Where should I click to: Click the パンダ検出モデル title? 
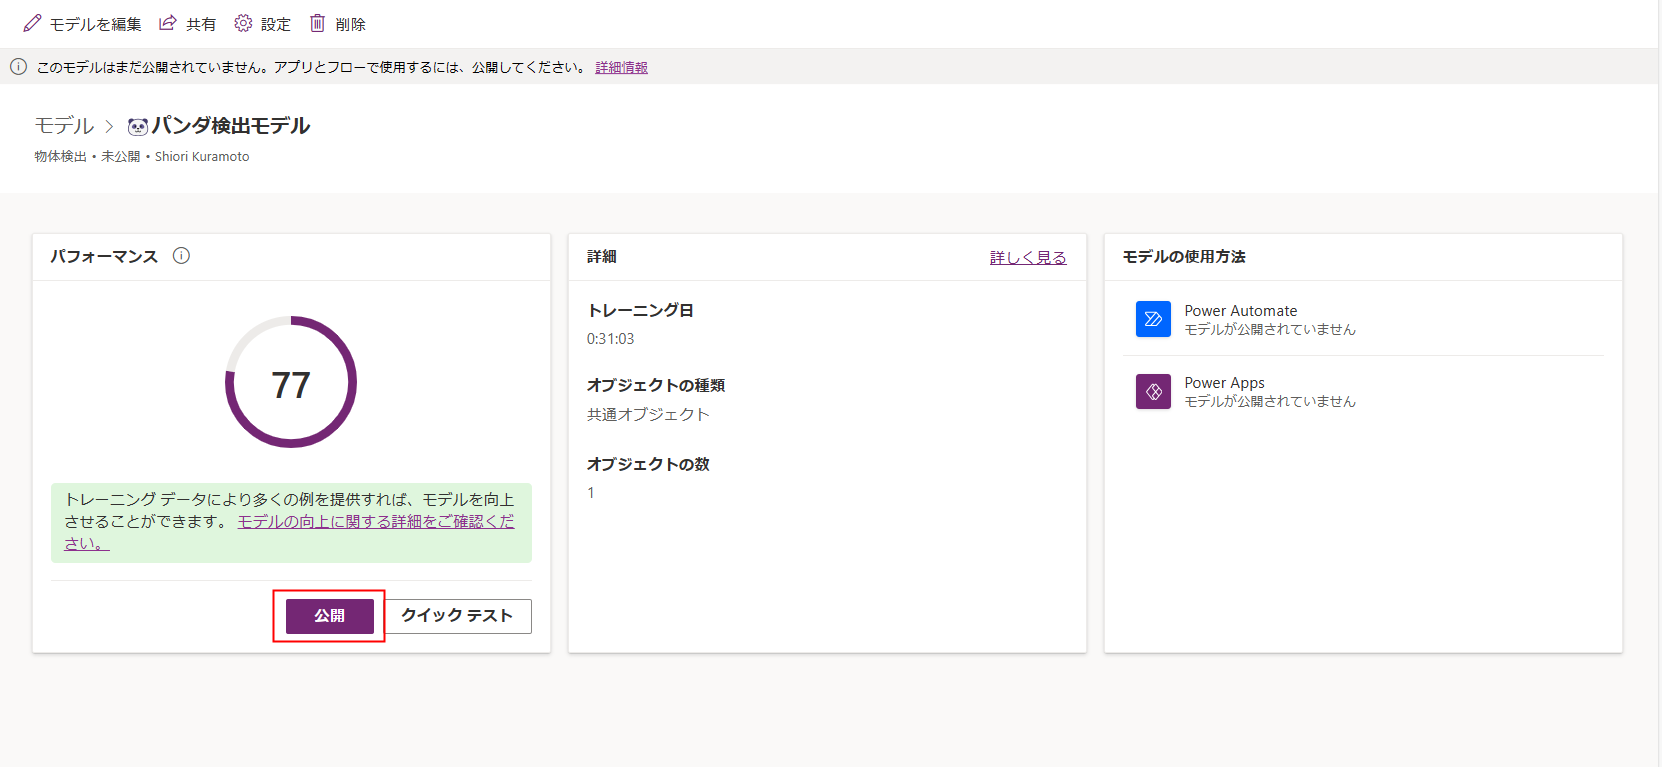[231, 126]
